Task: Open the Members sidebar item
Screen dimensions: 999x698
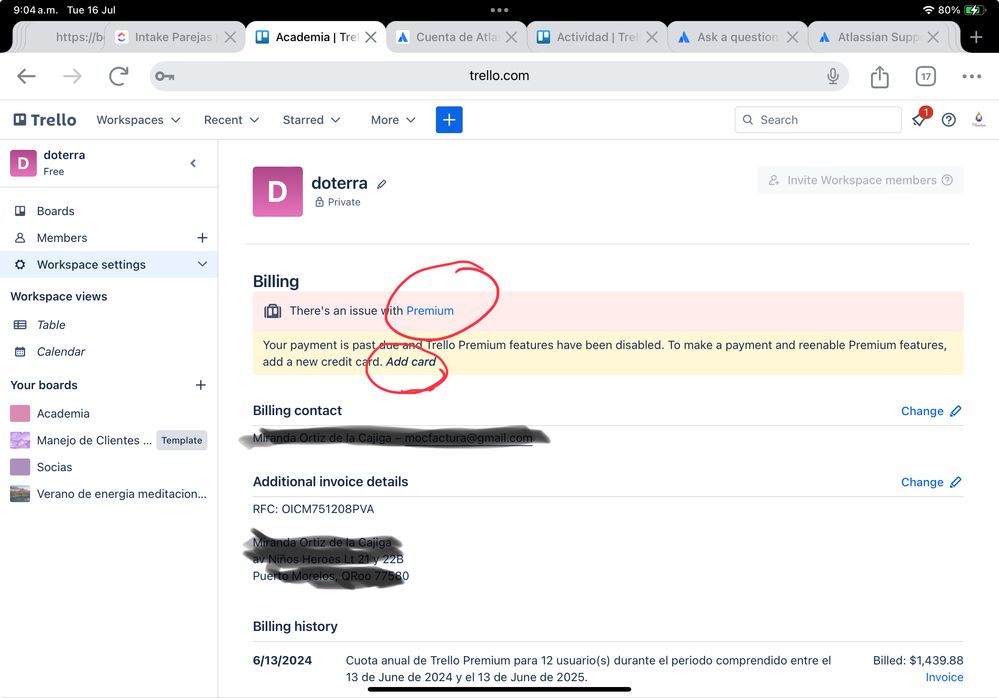Action: click(96, 238)
